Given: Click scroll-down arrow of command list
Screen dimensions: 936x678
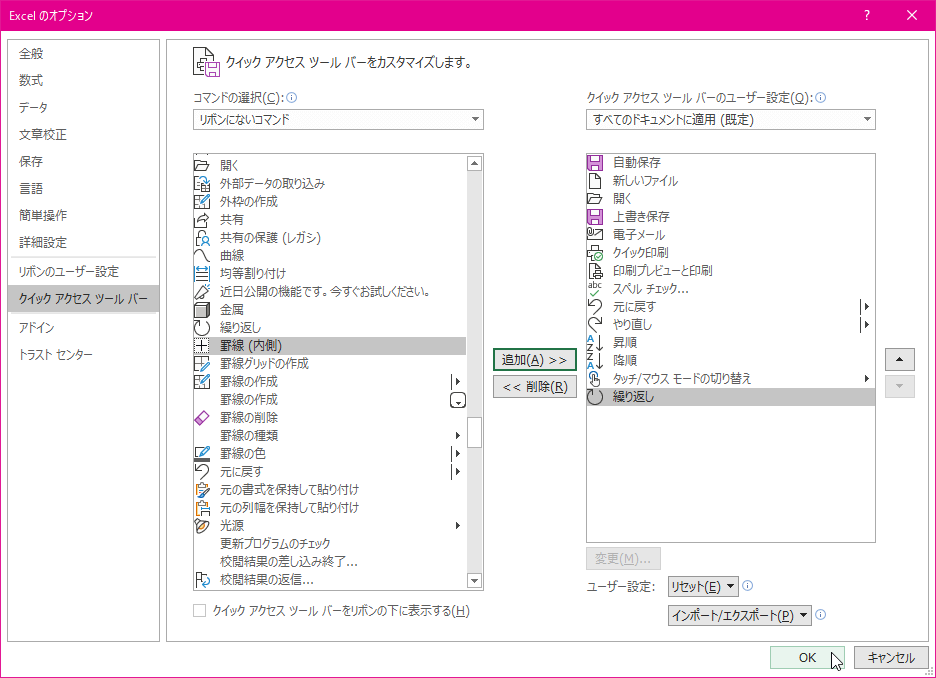Looking at the screenshot, I should 475,580.
